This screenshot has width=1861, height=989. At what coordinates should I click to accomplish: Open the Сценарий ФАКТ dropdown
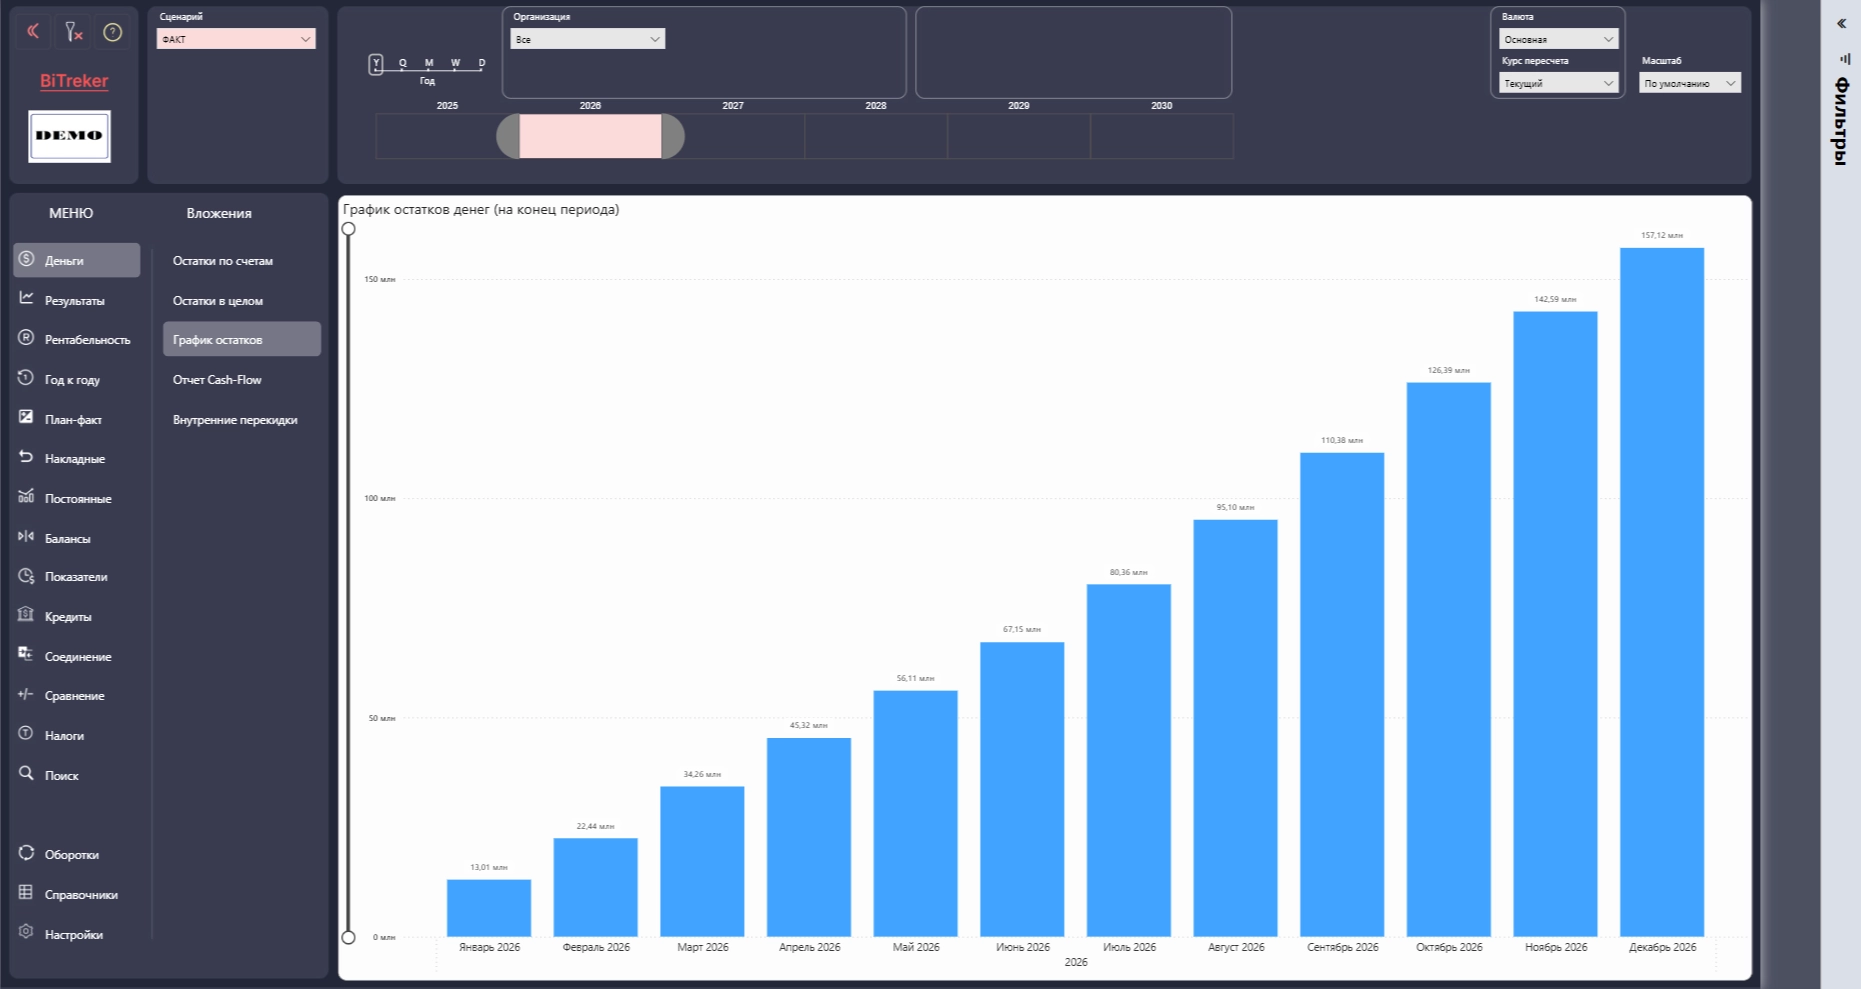[x=236, y=39]
